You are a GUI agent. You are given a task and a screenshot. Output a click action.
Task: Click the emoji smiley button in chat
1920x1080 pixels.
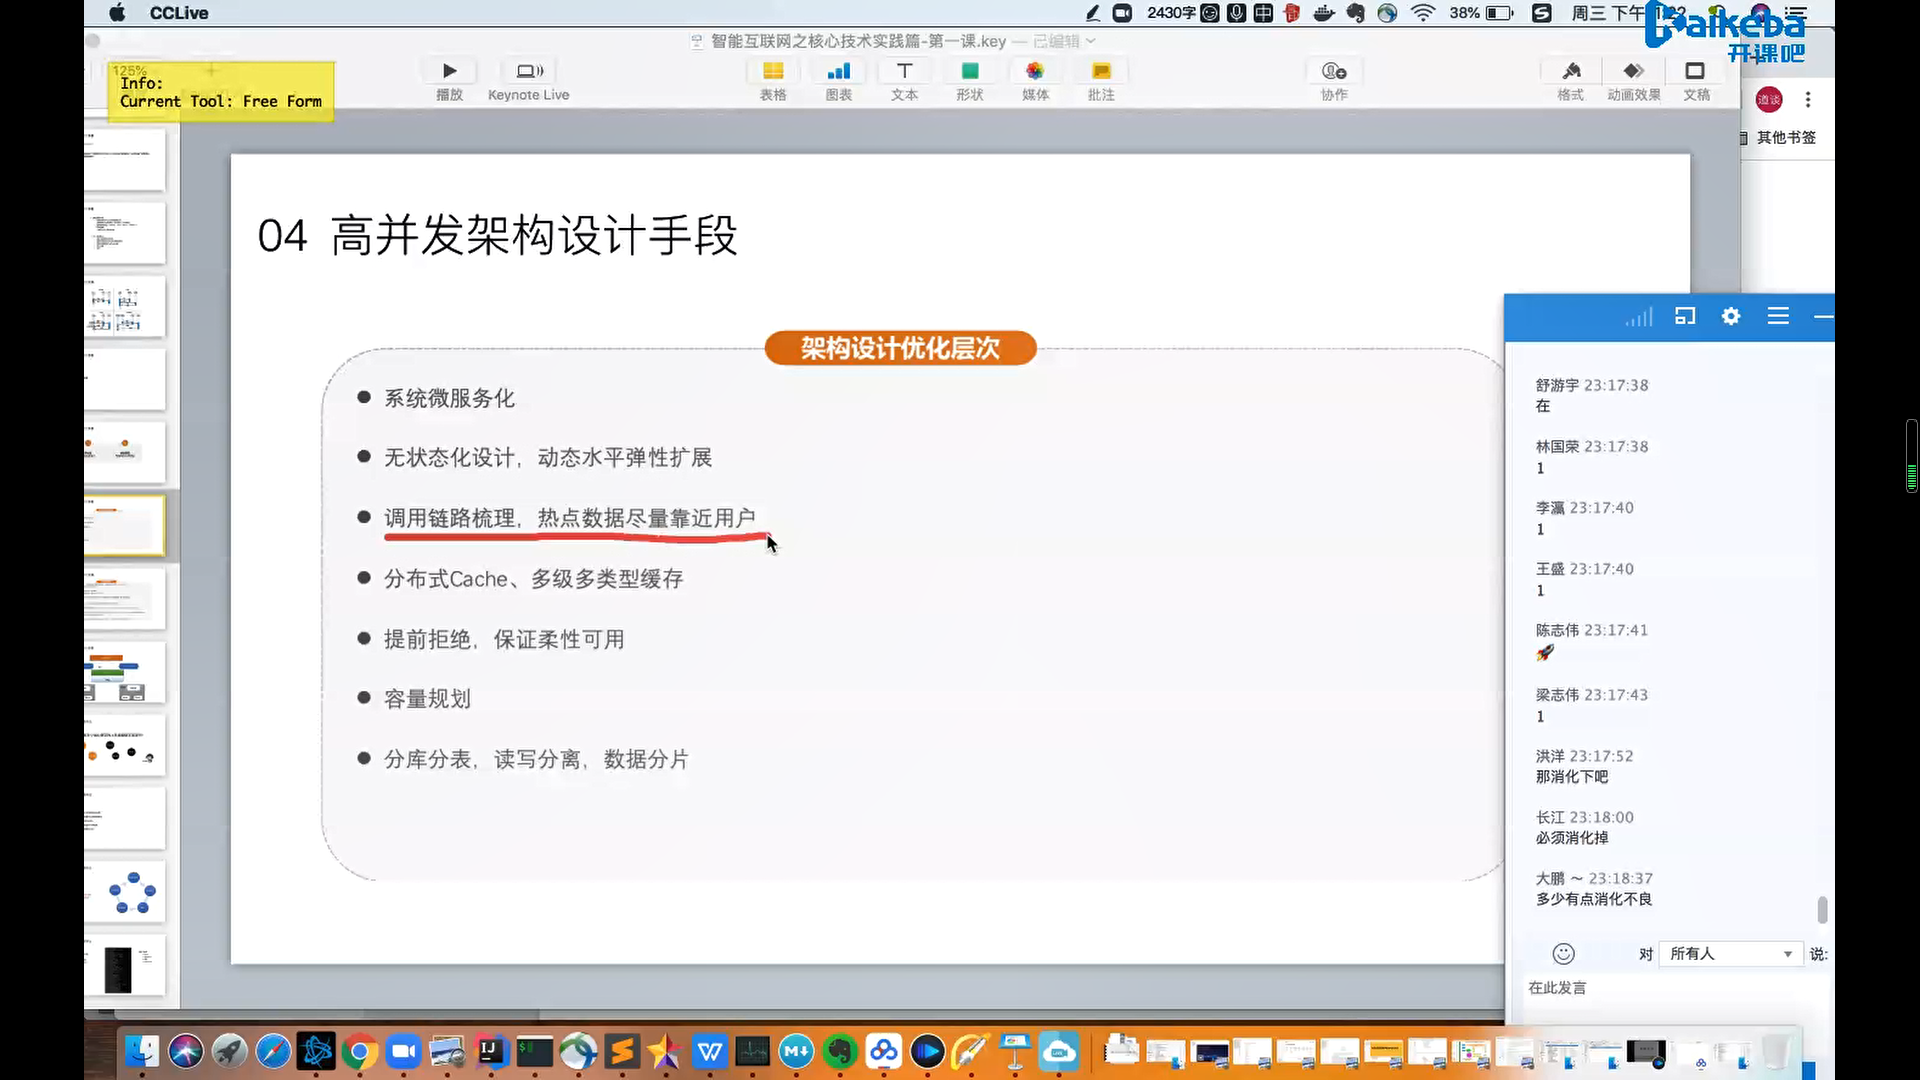1563,954
